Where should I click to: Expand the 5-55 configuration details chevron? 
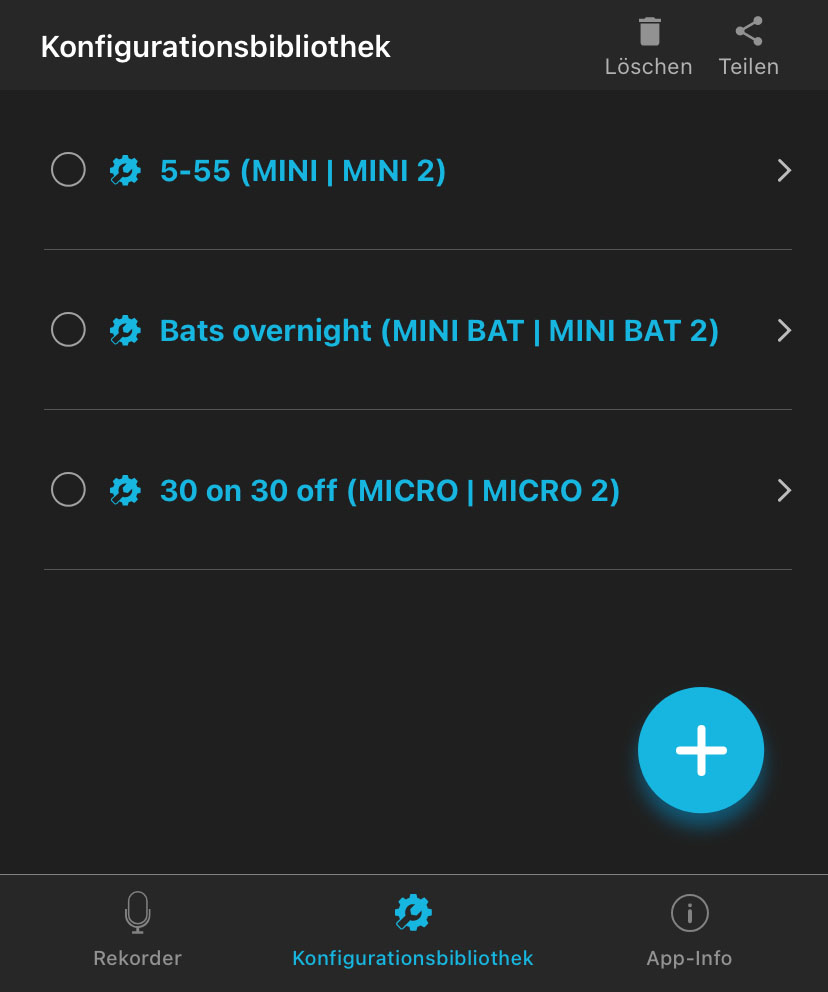point(784,171)
